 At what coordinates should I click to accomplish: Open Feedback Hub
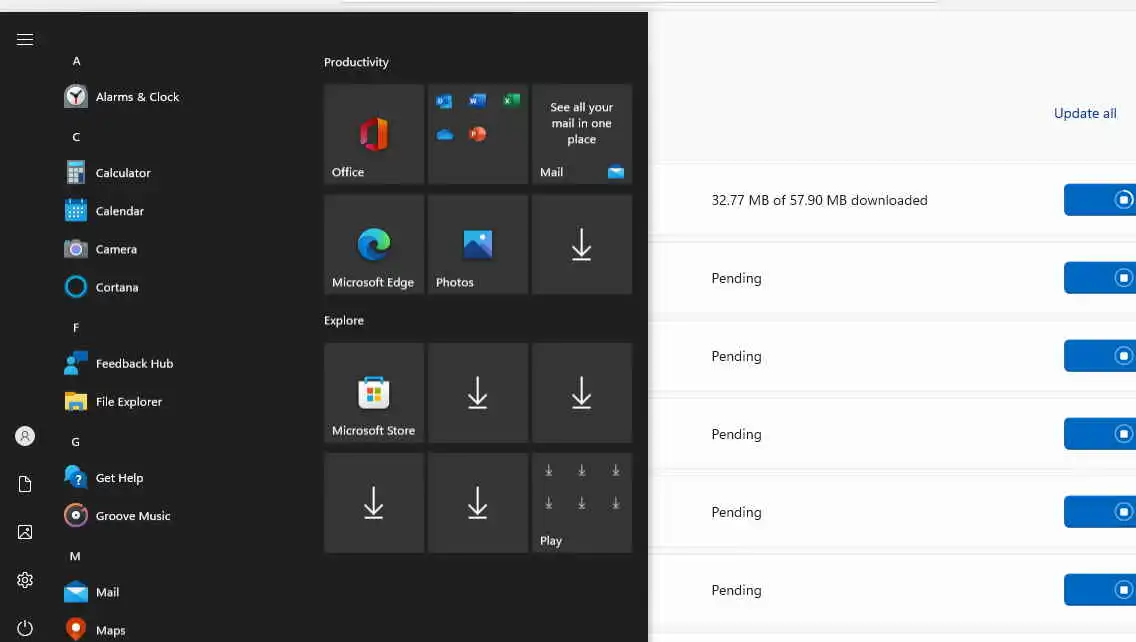click(119, 363)
